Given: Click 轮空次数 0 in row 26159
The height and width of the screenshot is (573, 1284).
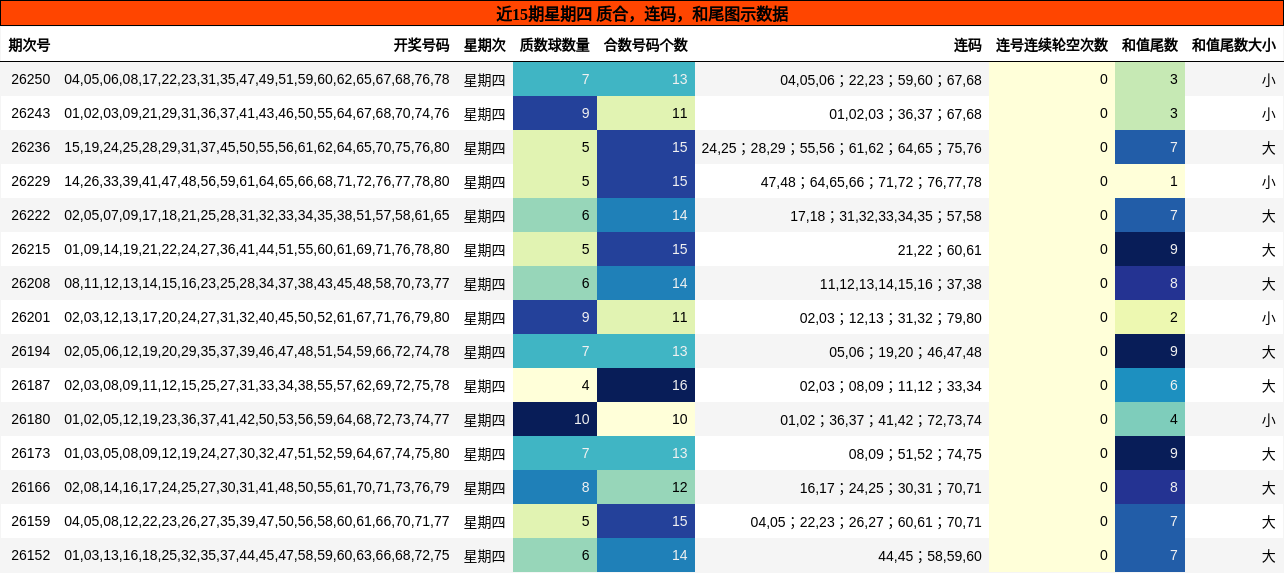Looking at the screenshot, I should click(x=1052, y=521).
